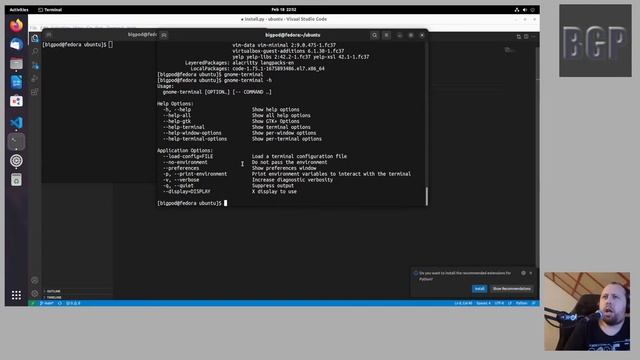Click the VS Code editor minimap
The image size is (640, 360).
point(509,50)
